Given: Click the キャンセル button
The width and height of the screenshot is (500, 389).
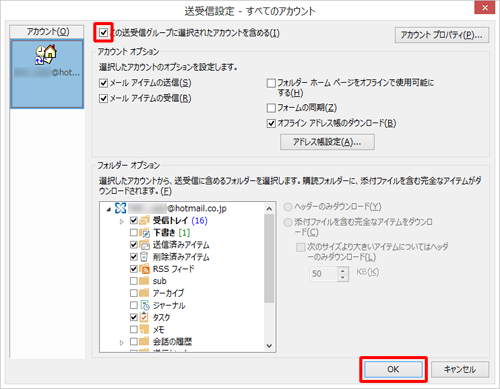Looking at the screenshot, I should pyautogui.click(x=460, y=369).
